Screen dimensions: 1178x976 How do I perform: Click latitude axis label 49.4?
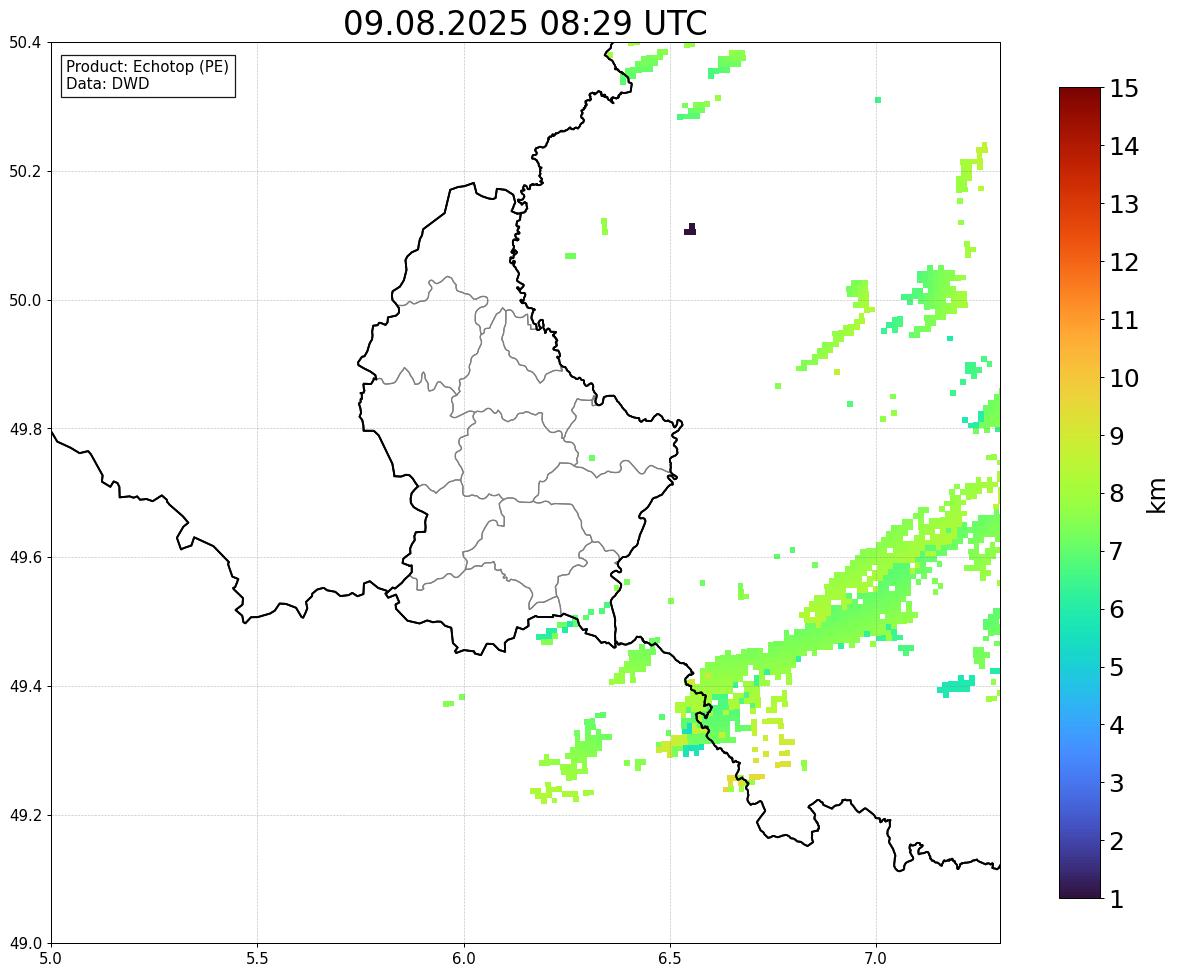[x=25, y=687]
